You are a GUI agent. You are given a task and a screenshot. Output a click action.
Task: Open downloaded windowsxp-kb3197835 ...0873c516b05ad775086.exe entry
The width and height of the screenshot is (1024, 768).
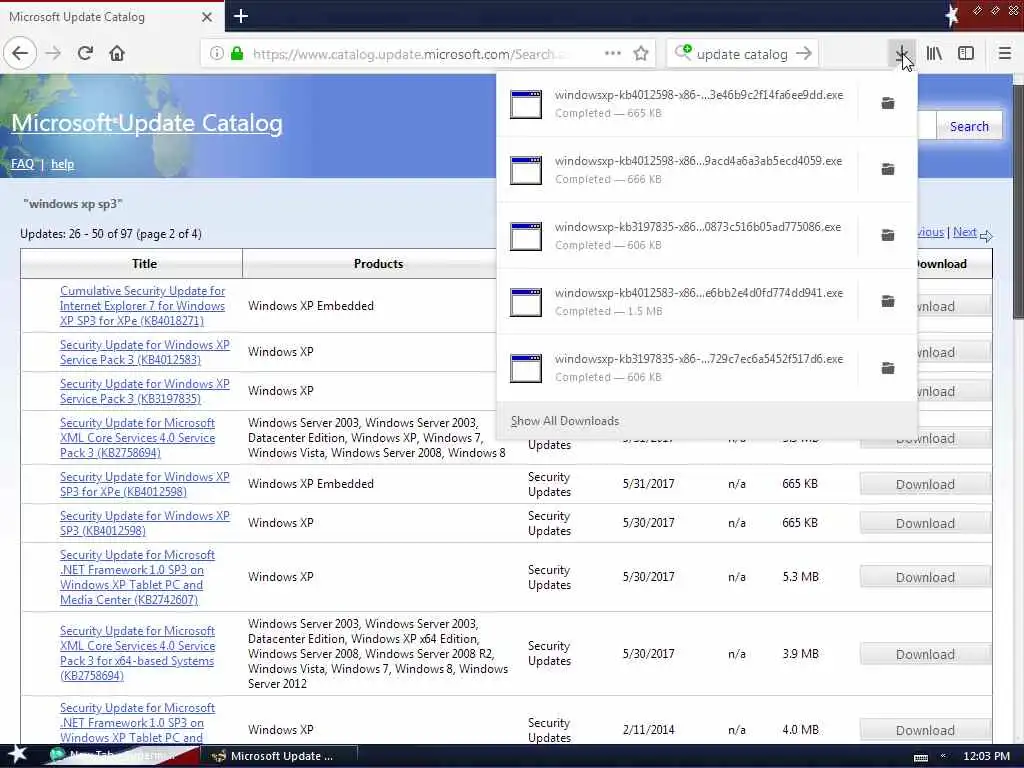tap(677, 235)
